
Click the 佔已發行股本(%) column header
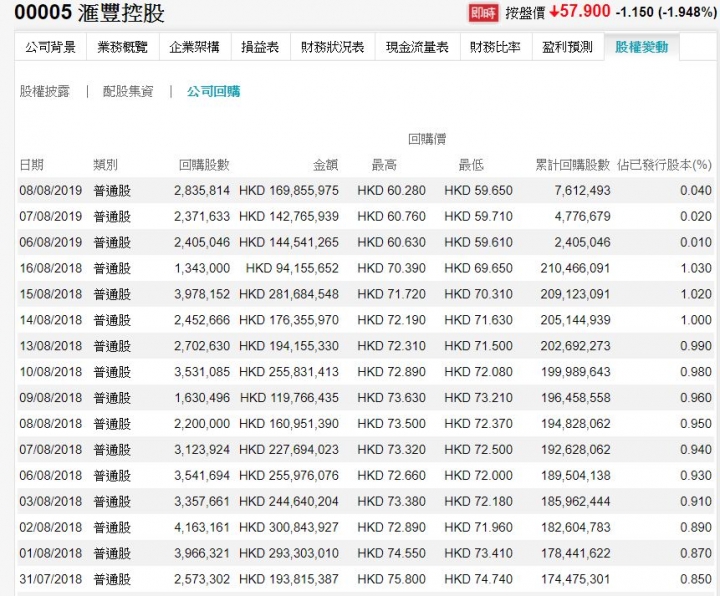pyautogui.click(x=664, y=165)
